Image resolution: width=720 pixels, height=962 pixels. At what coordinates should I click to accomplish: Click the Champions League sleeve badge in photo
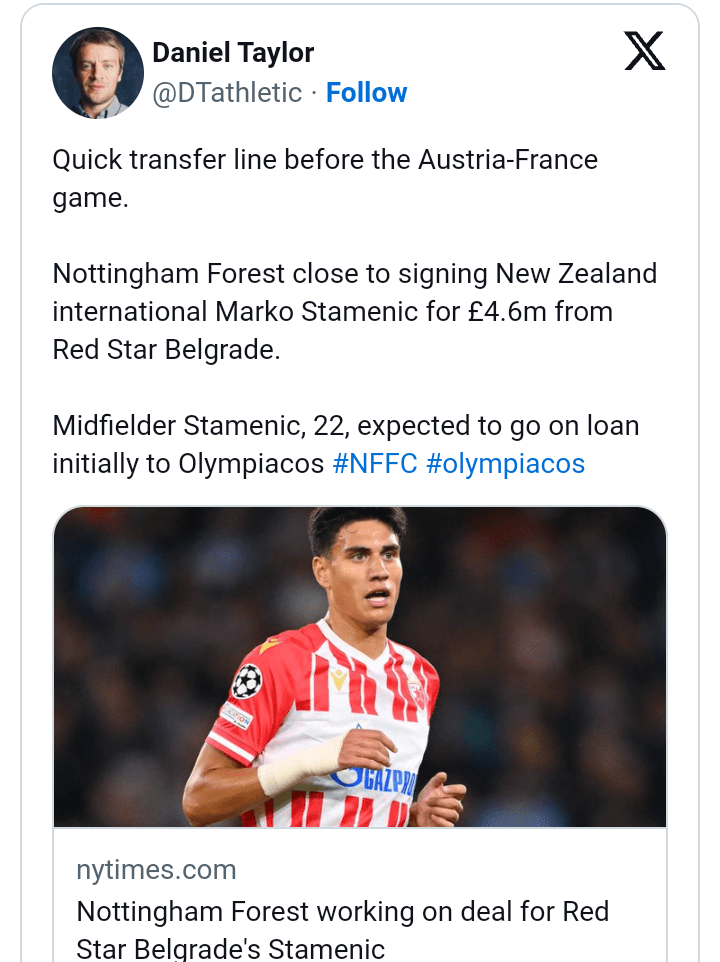(246, 681)
